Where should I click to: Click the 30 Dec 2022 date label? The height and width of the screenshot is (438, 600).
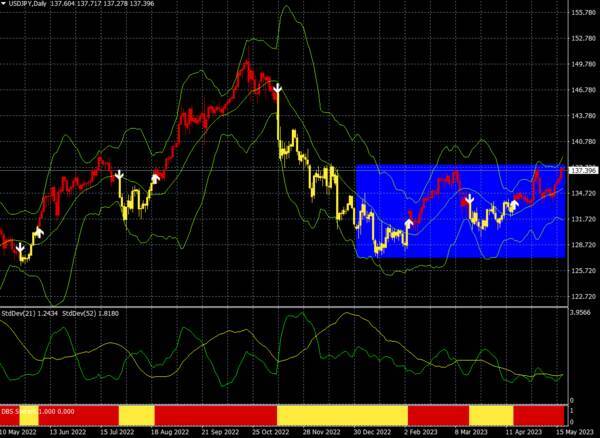(372, 432)
